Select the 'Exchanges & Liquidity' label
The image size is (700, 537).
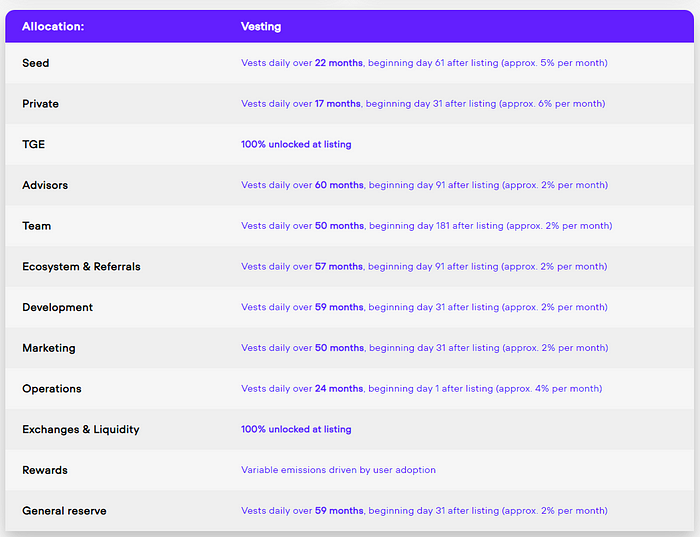(81, 429)
